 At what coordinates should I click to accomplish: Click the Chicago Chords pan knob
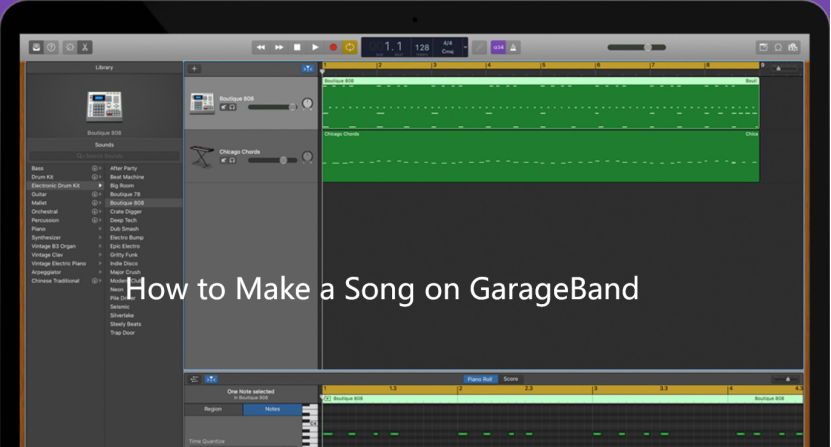click(307, 156)
